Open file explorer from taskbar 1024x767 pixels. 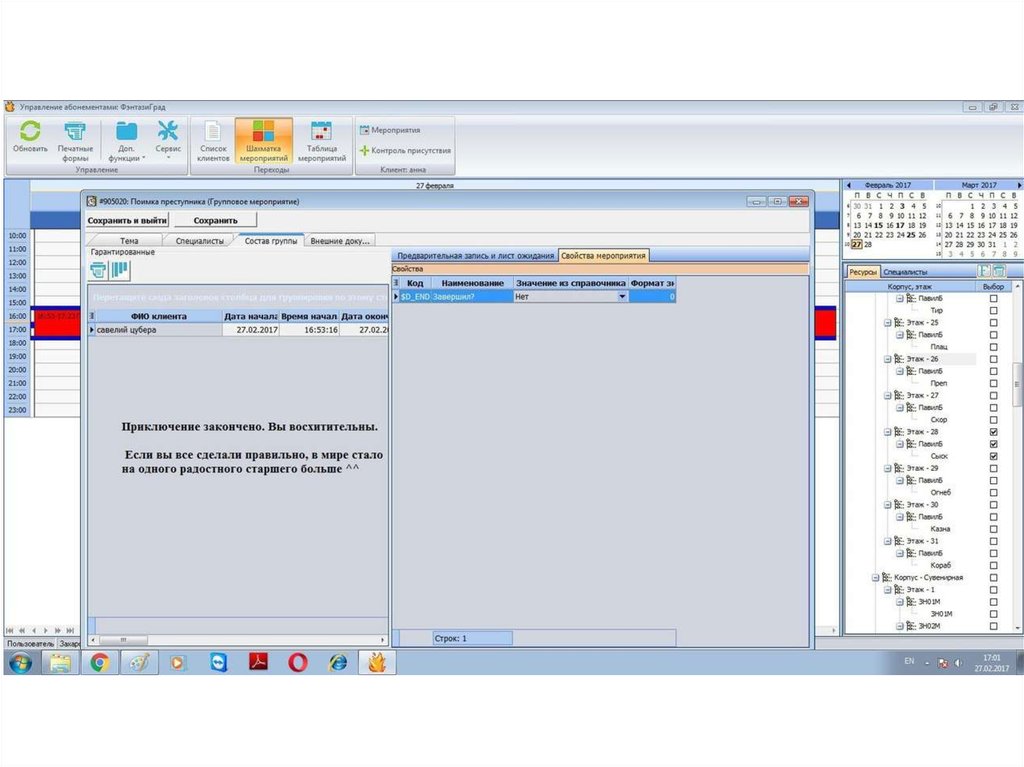pos(60,663)
